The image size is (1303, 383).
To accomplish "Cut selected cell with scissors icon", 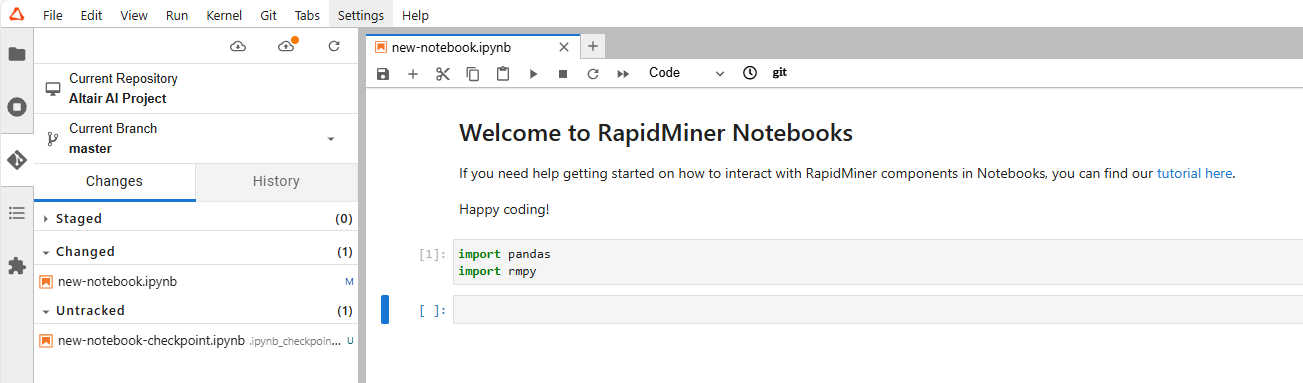I will coord(443,74).
